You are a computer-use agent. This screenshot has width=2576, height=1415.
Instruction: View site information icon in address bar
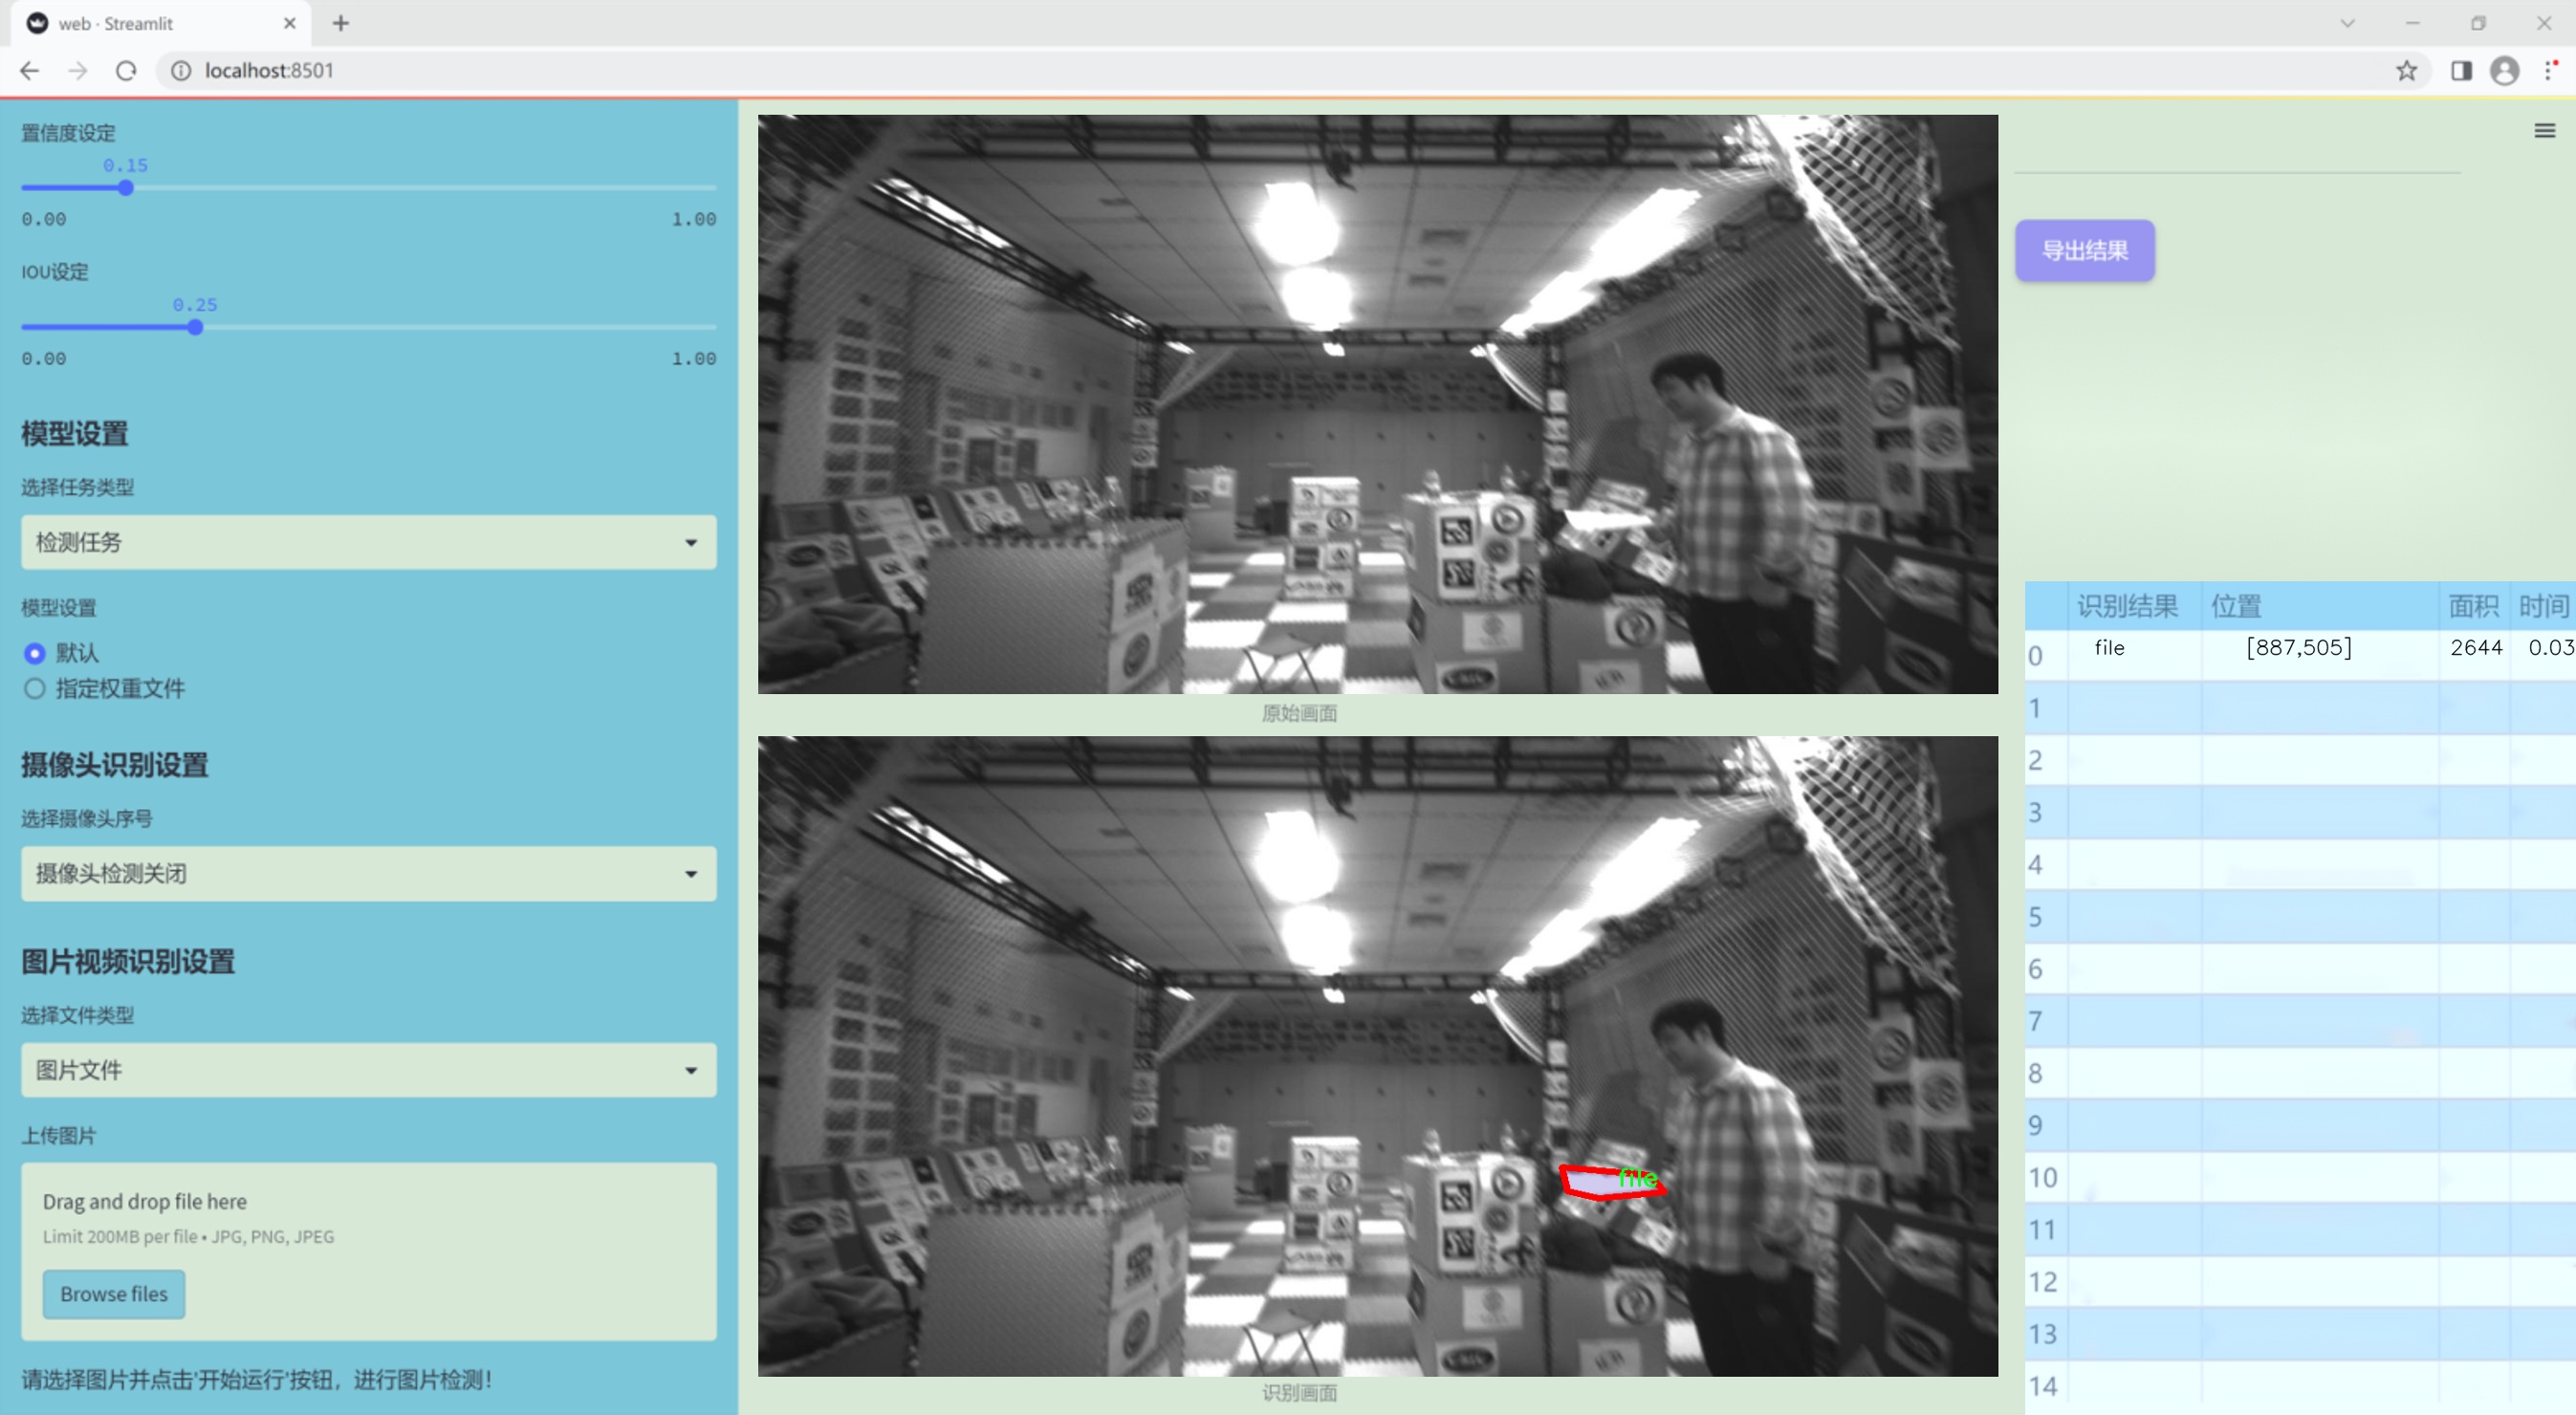pyautogui.click(x=181, y=71)
